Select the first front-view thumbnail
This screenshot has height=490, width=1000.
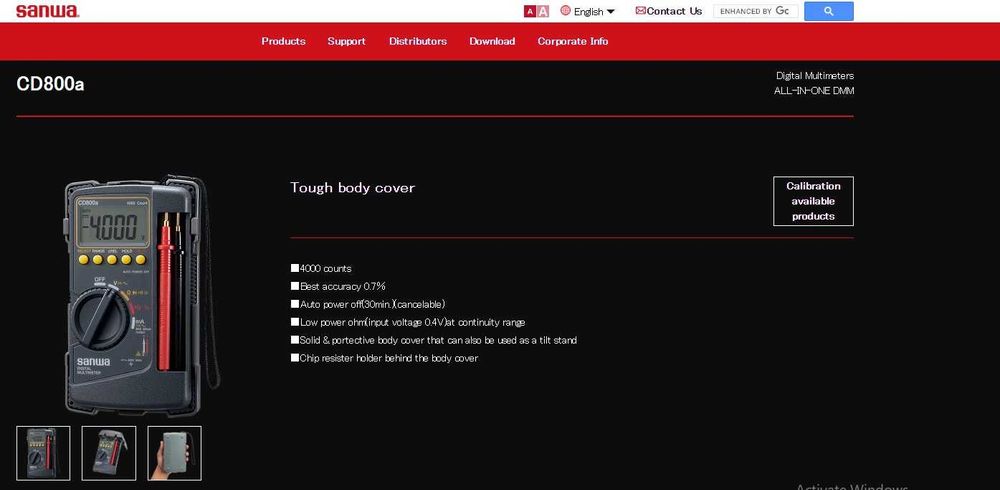pos(43,453)
